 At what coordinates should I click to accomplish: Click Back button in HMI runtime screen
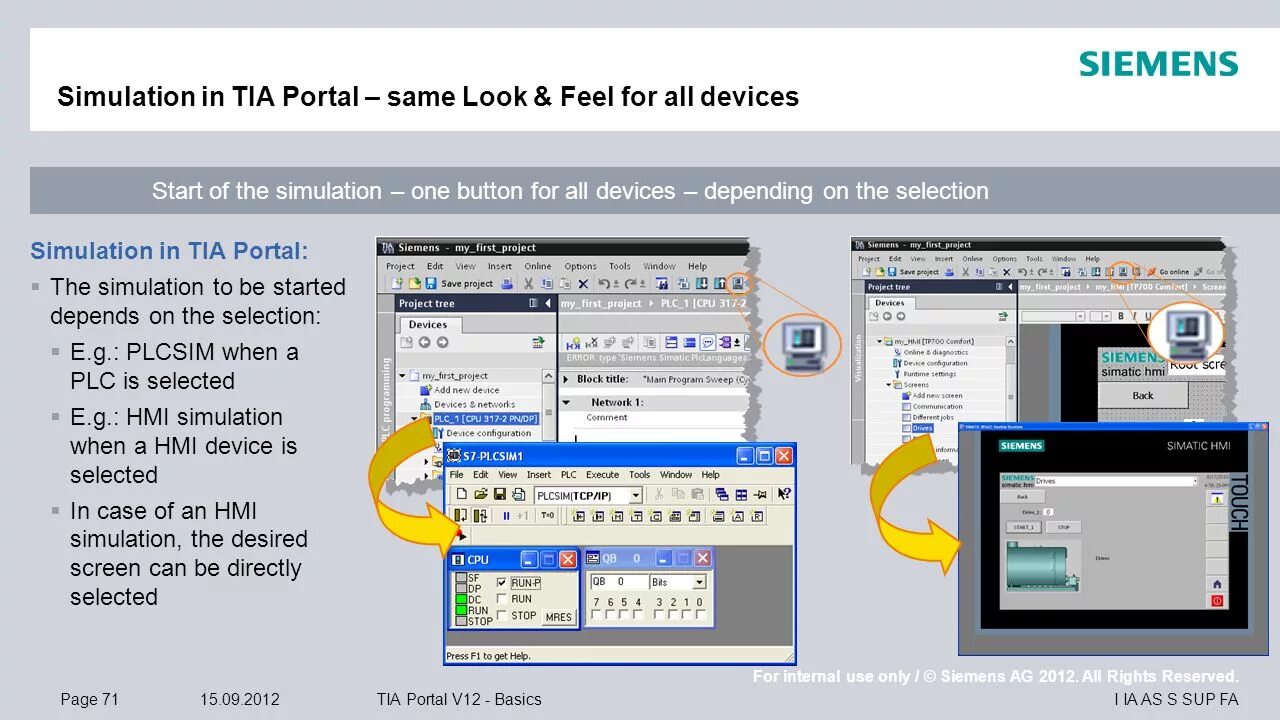(1022, 497)
